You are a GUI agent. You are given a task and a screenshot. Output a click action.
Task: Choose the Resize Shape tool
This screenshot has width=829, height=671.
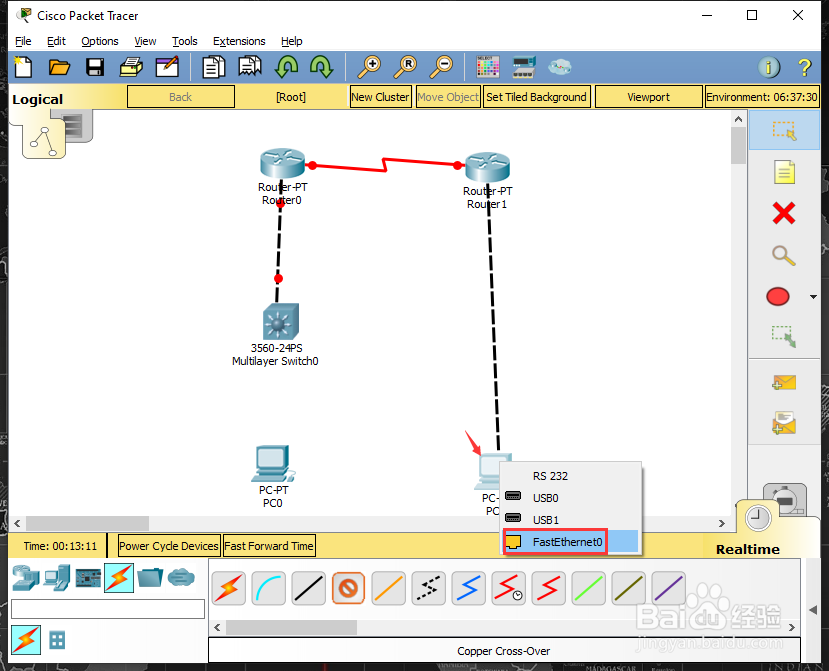pos(784,336)
